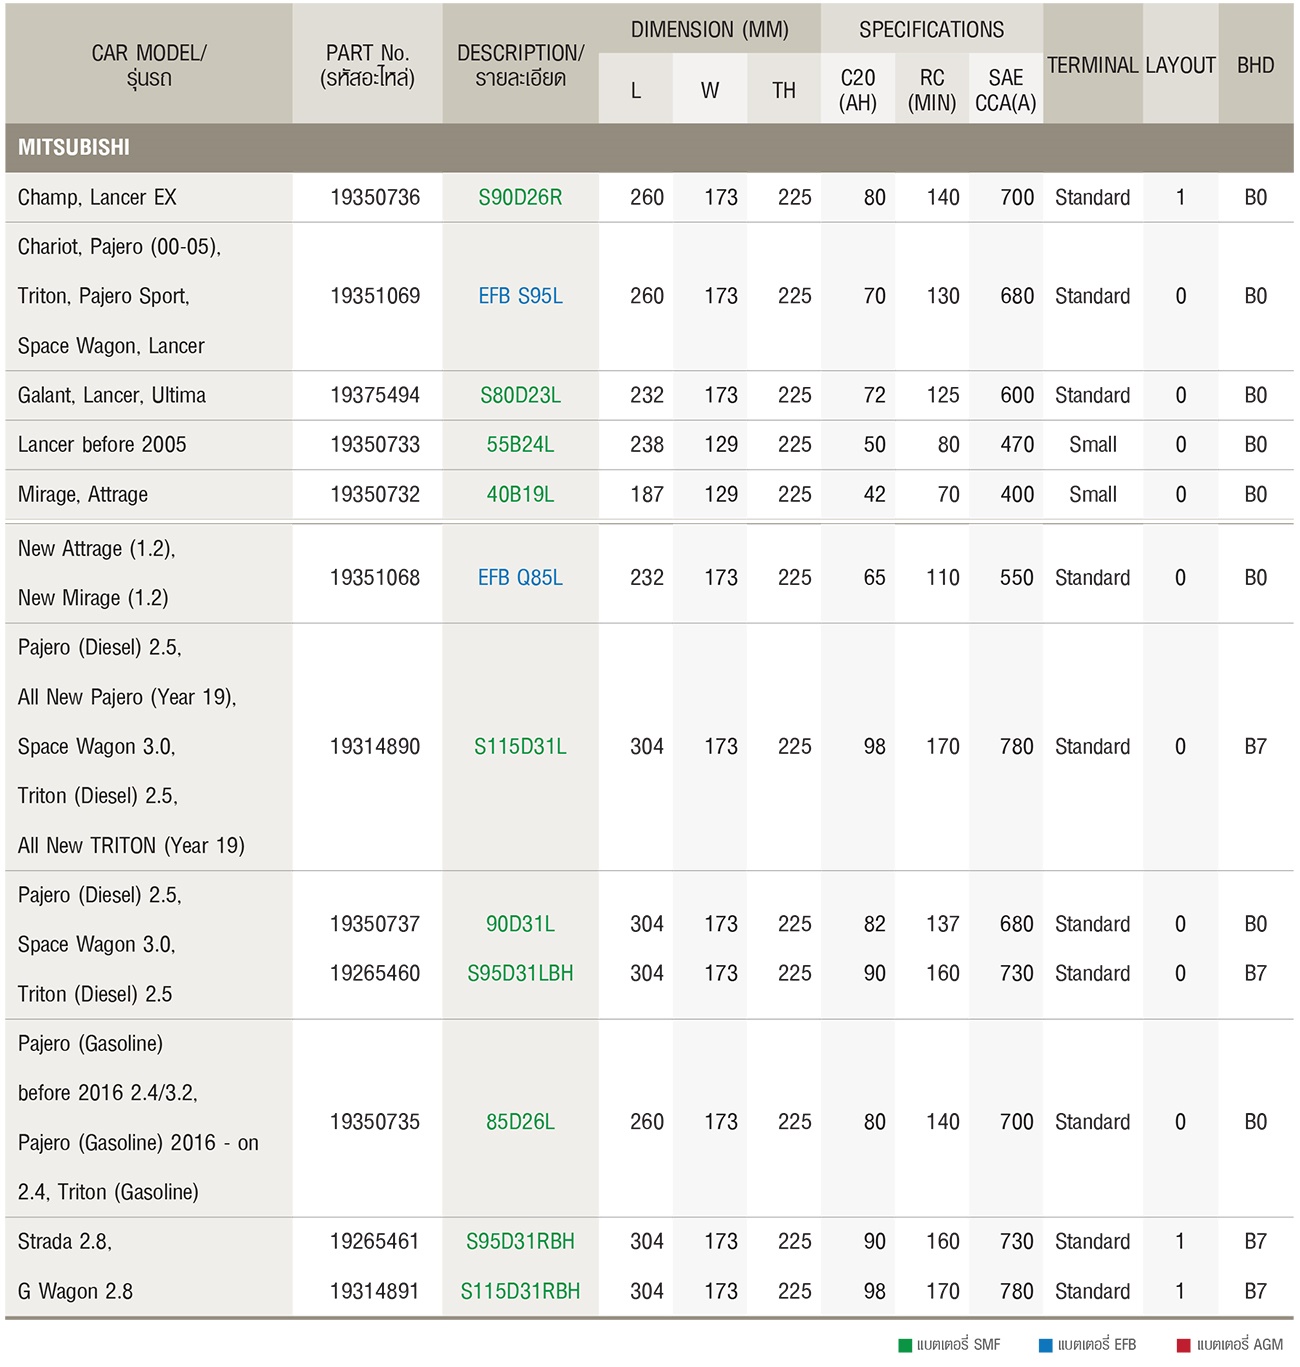Click part number 19350737
1300x1367 pixels.
click(x=375, y=924)
